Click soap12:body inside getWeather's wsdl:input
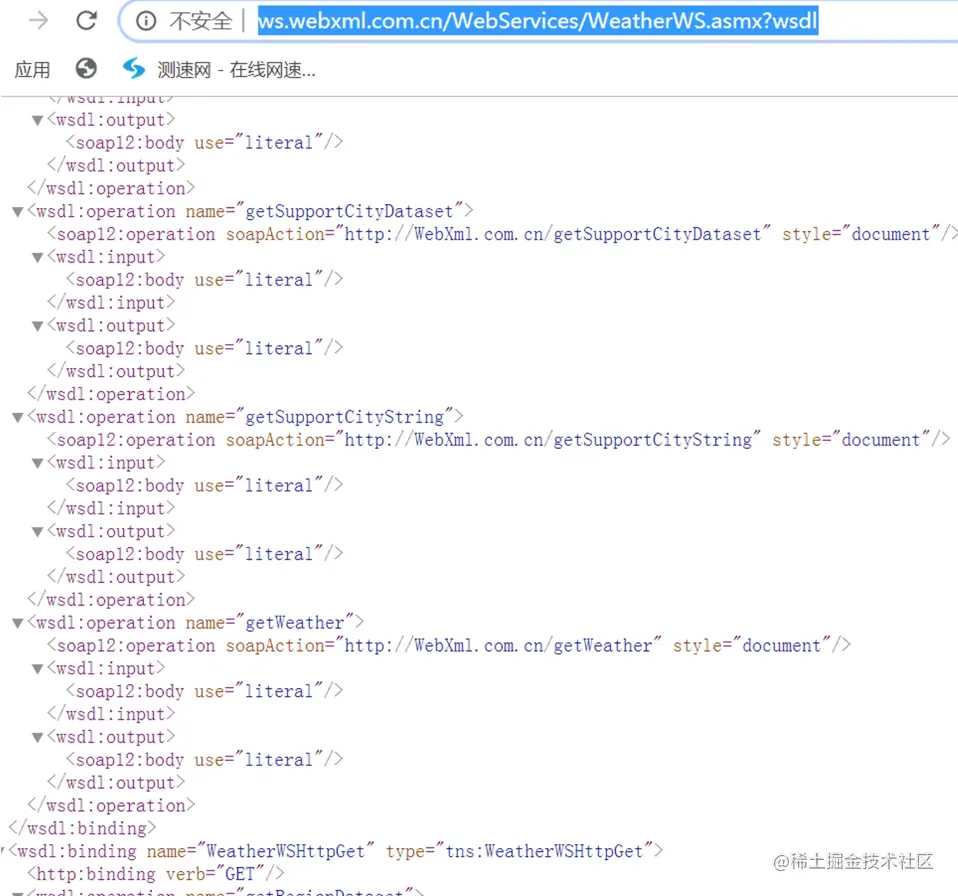 205,691
